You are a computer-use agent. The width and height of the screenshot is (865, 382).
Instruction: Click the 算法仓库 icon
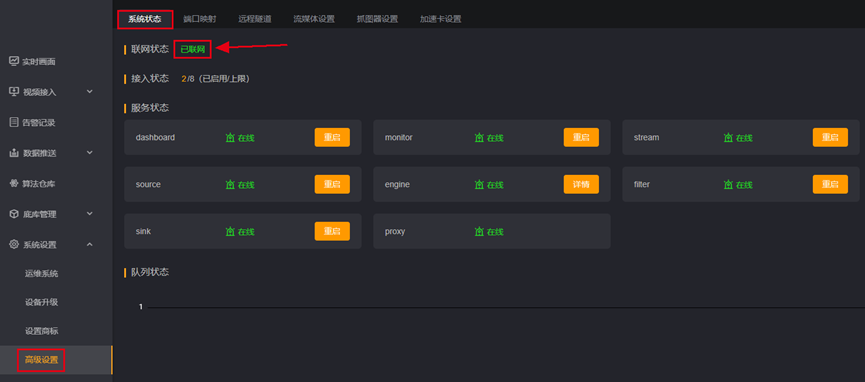[14, 183]
